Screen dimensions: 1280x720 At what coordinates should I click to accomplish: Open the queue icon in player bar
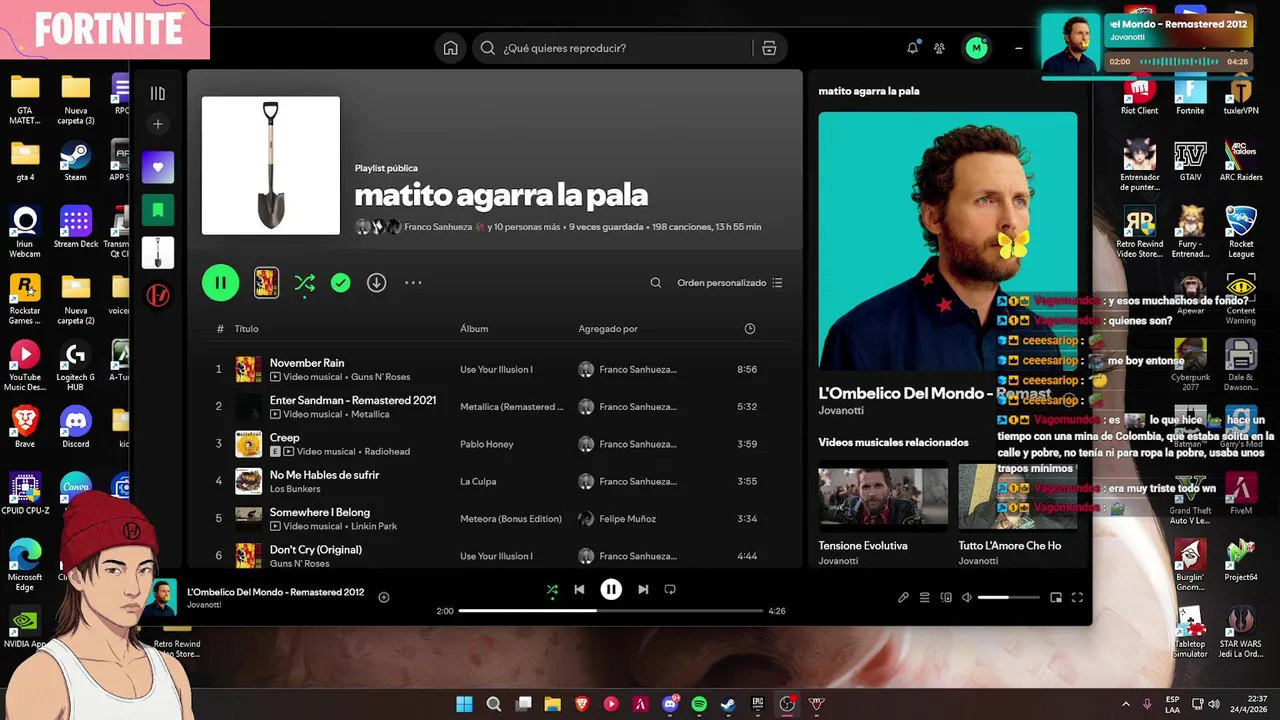(925, 598)
